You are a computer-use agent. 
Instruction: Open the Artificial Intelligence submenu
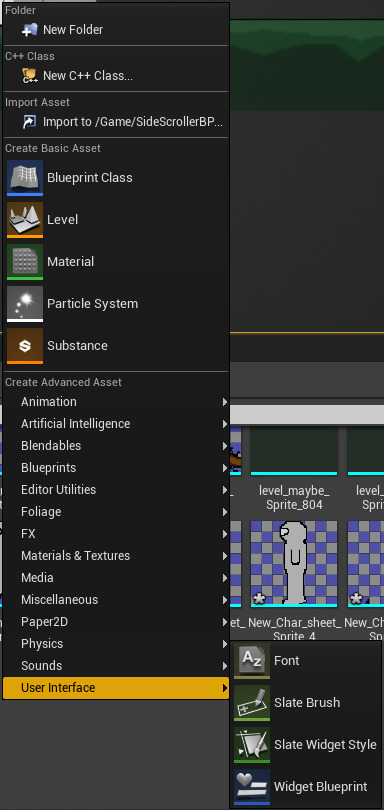pos(116,424)
